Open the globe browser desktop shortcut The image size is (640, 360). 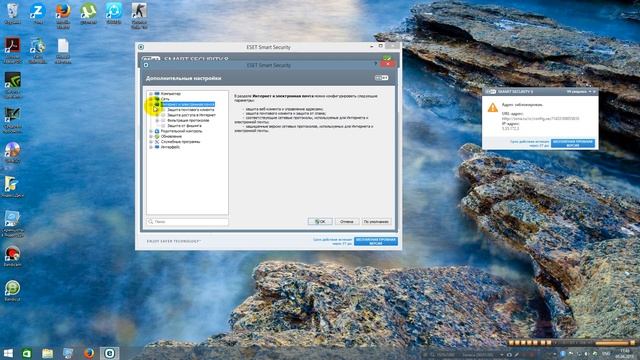38,49
